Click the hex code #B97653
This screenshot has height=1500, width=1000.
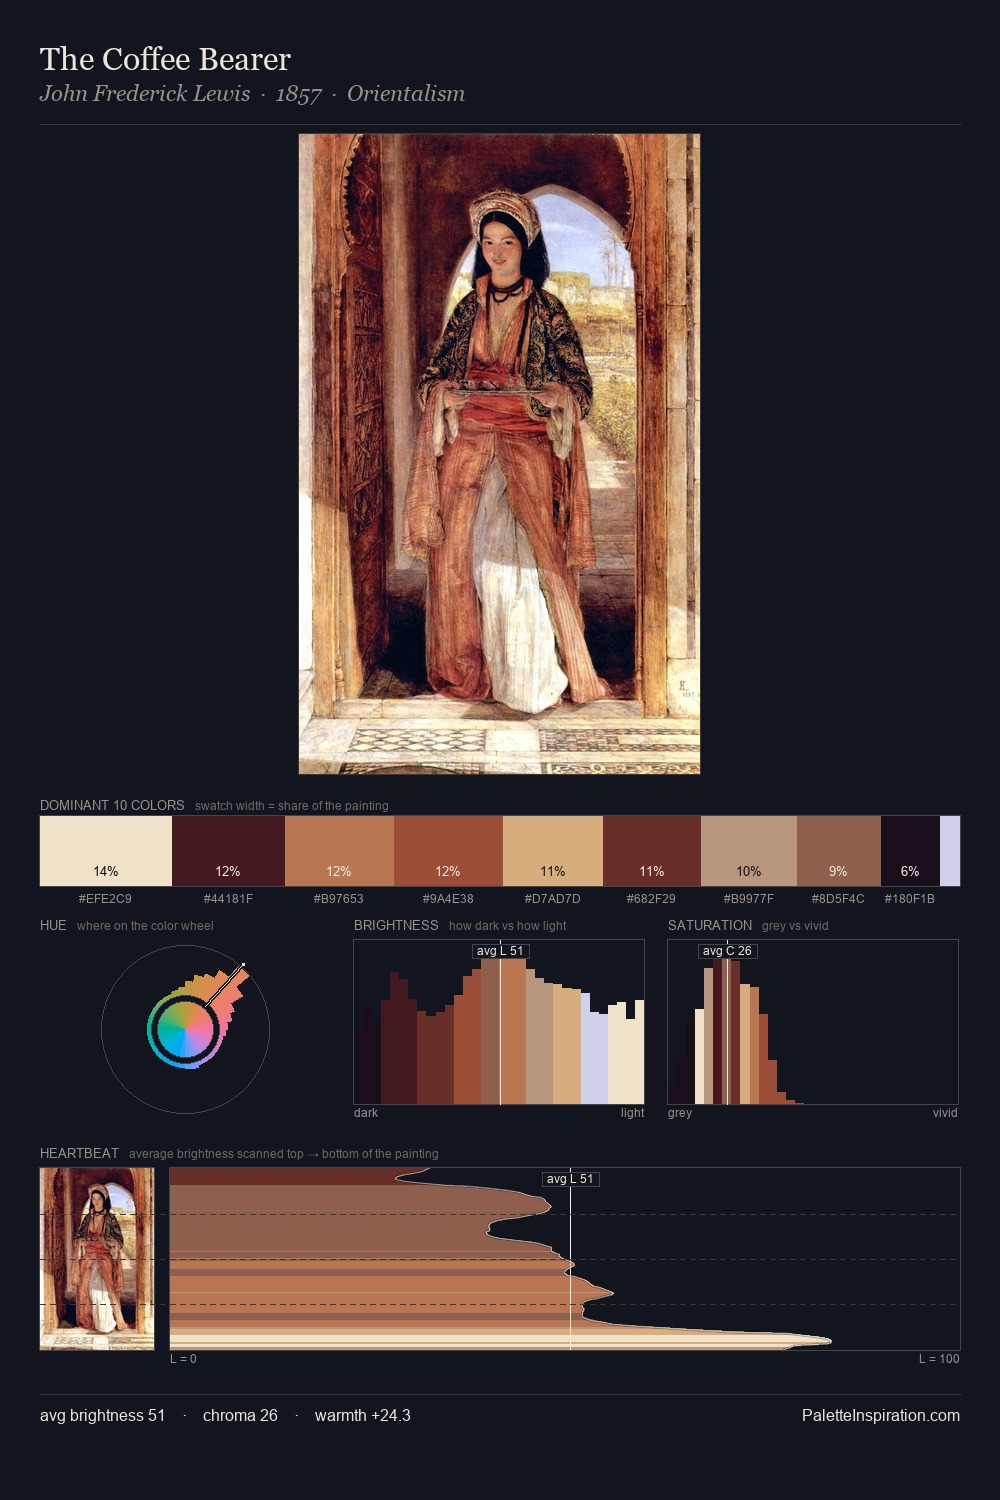coord(339,899)
